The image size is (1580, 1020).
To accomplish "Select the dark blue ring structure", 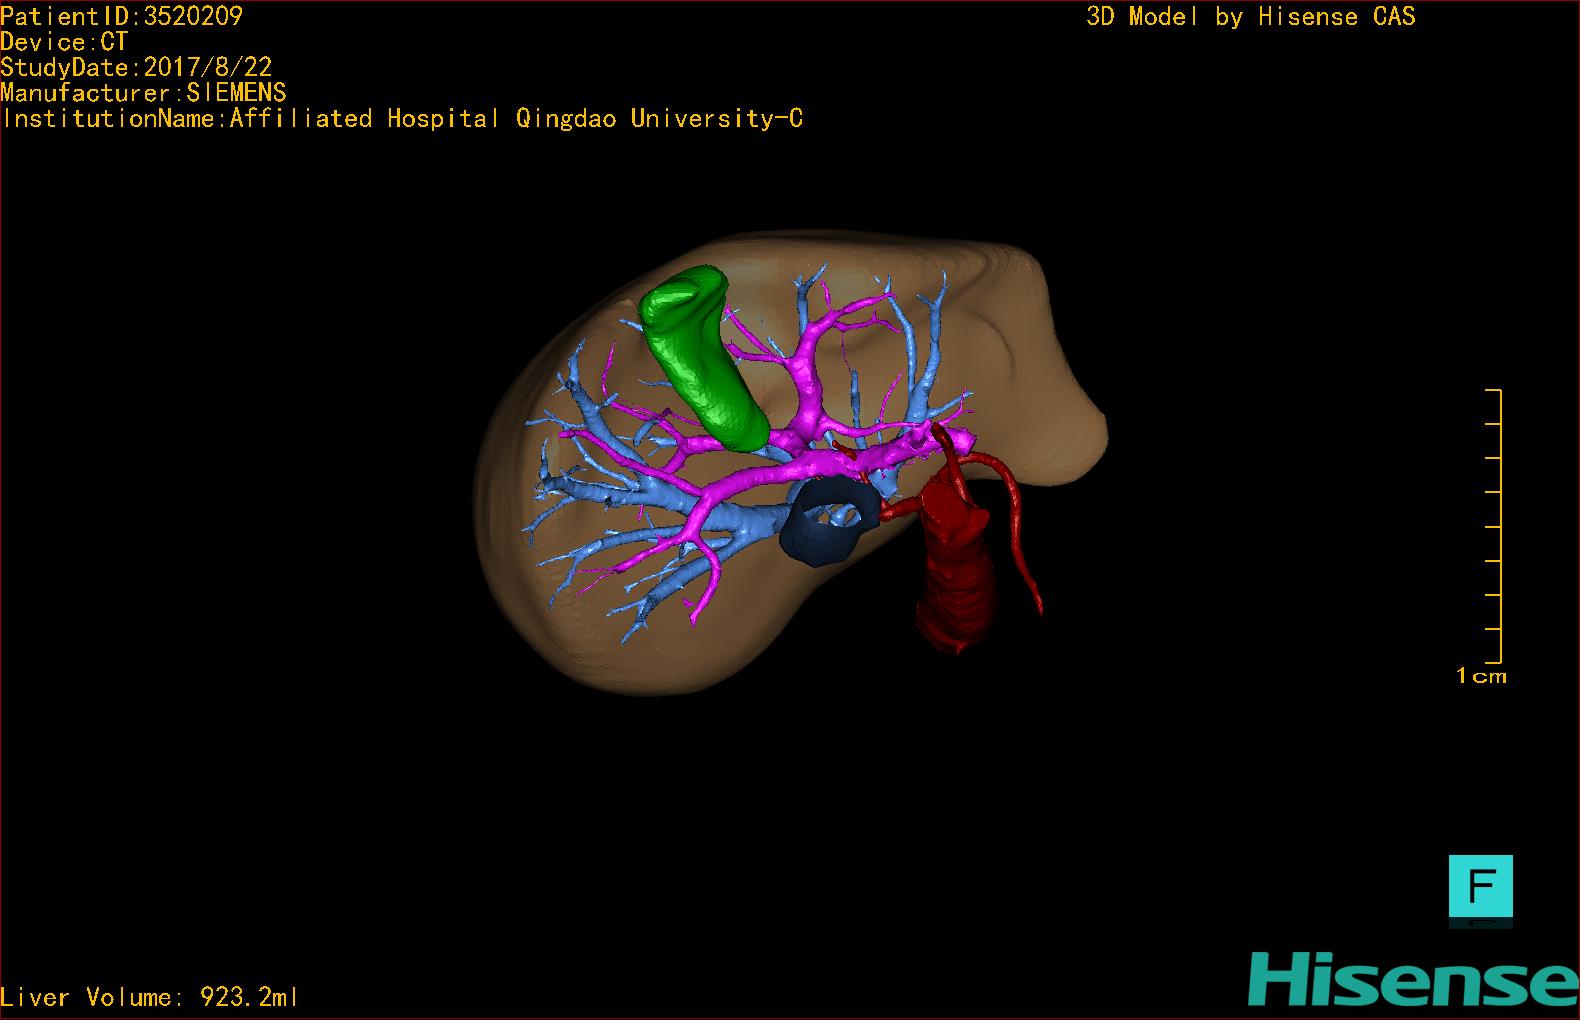I will coord(830,521).
